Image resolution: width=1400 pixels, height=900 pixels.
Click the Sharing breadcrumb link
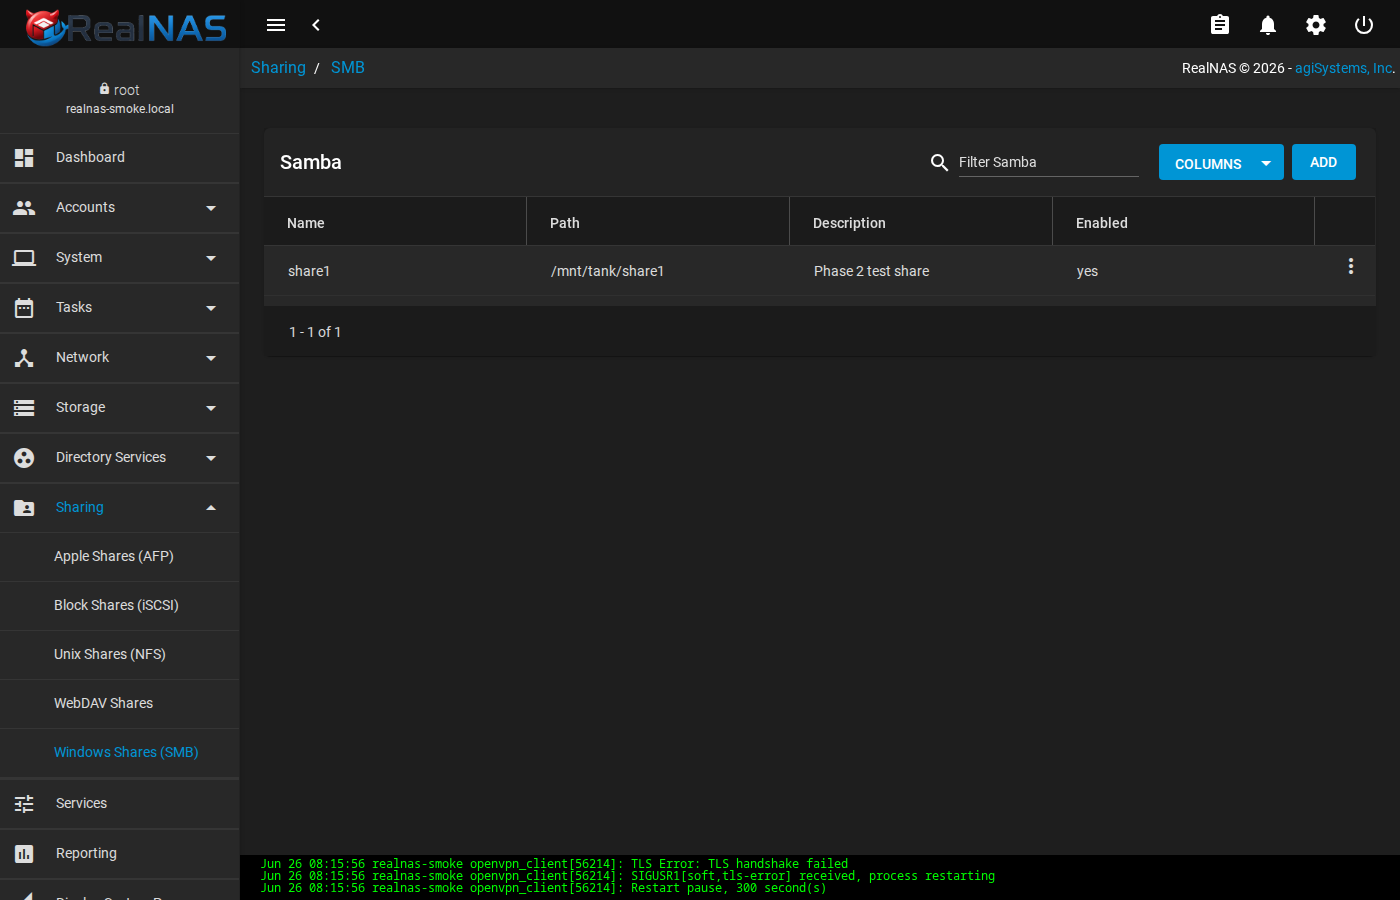click(278, 67)
